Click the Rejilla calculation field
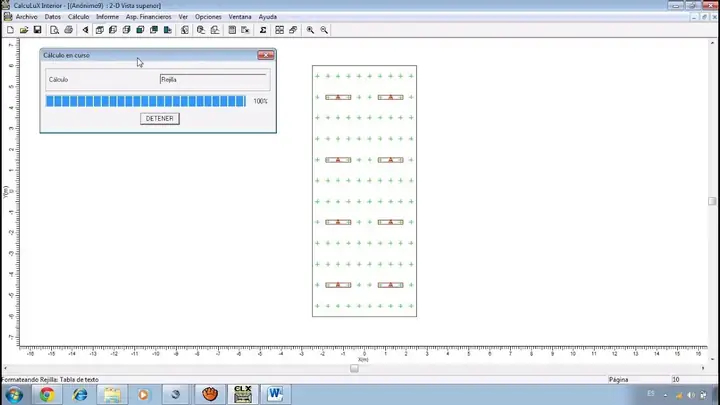This screenshot has height=405, width=720. pyautogui.click(x=214, y=79)
